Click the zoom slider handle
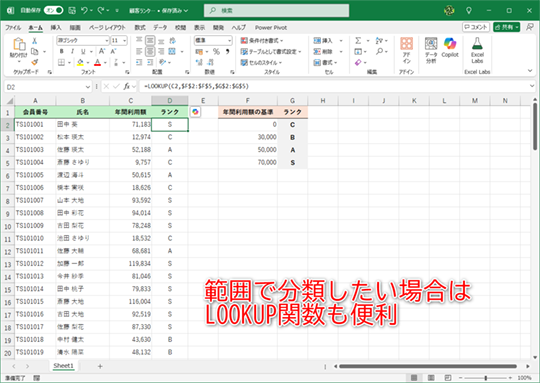The height and width of the screenshot is (383, 540). coord(486,378)
